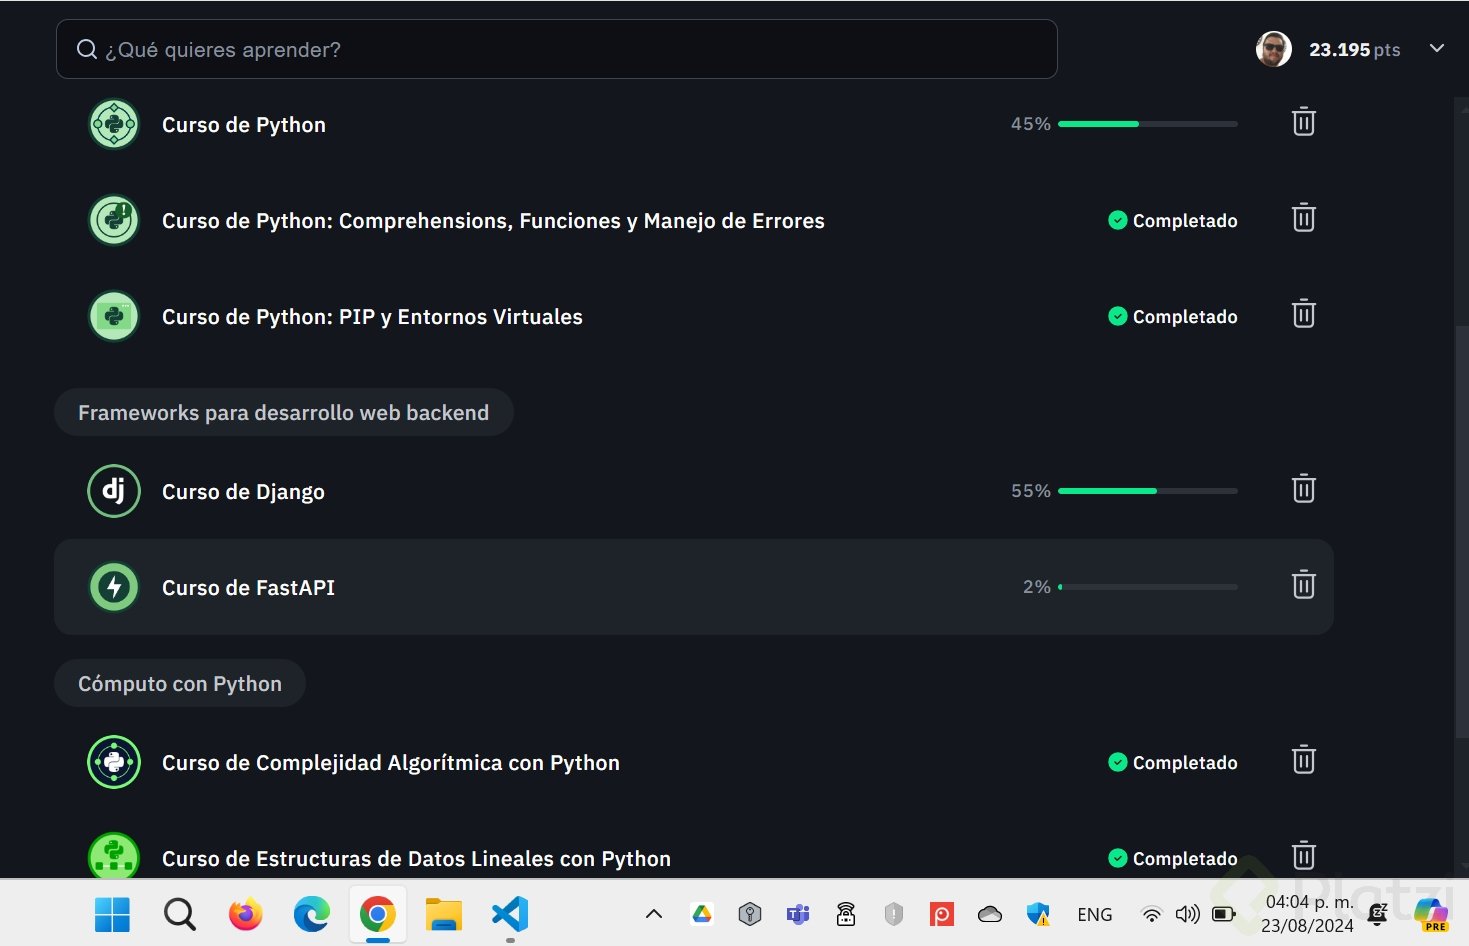Delete the Complejidad Algorítmica con Python course
The image size is (1469, 946).
click(1303, 760)
